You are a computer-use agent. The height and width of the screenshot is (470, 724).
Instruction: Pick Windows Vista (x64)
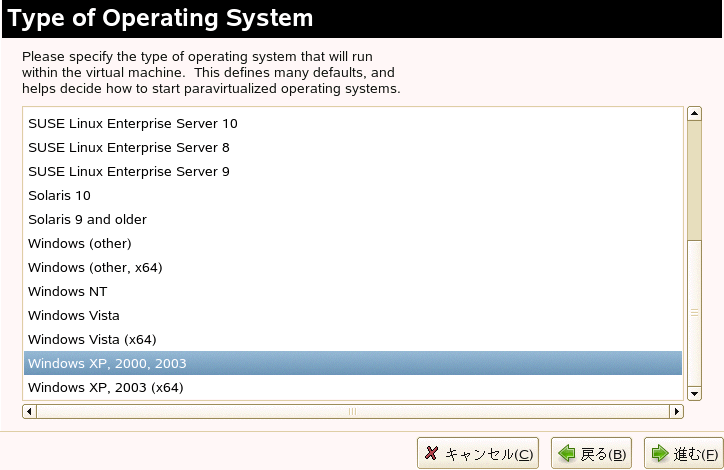coord(353,340)
